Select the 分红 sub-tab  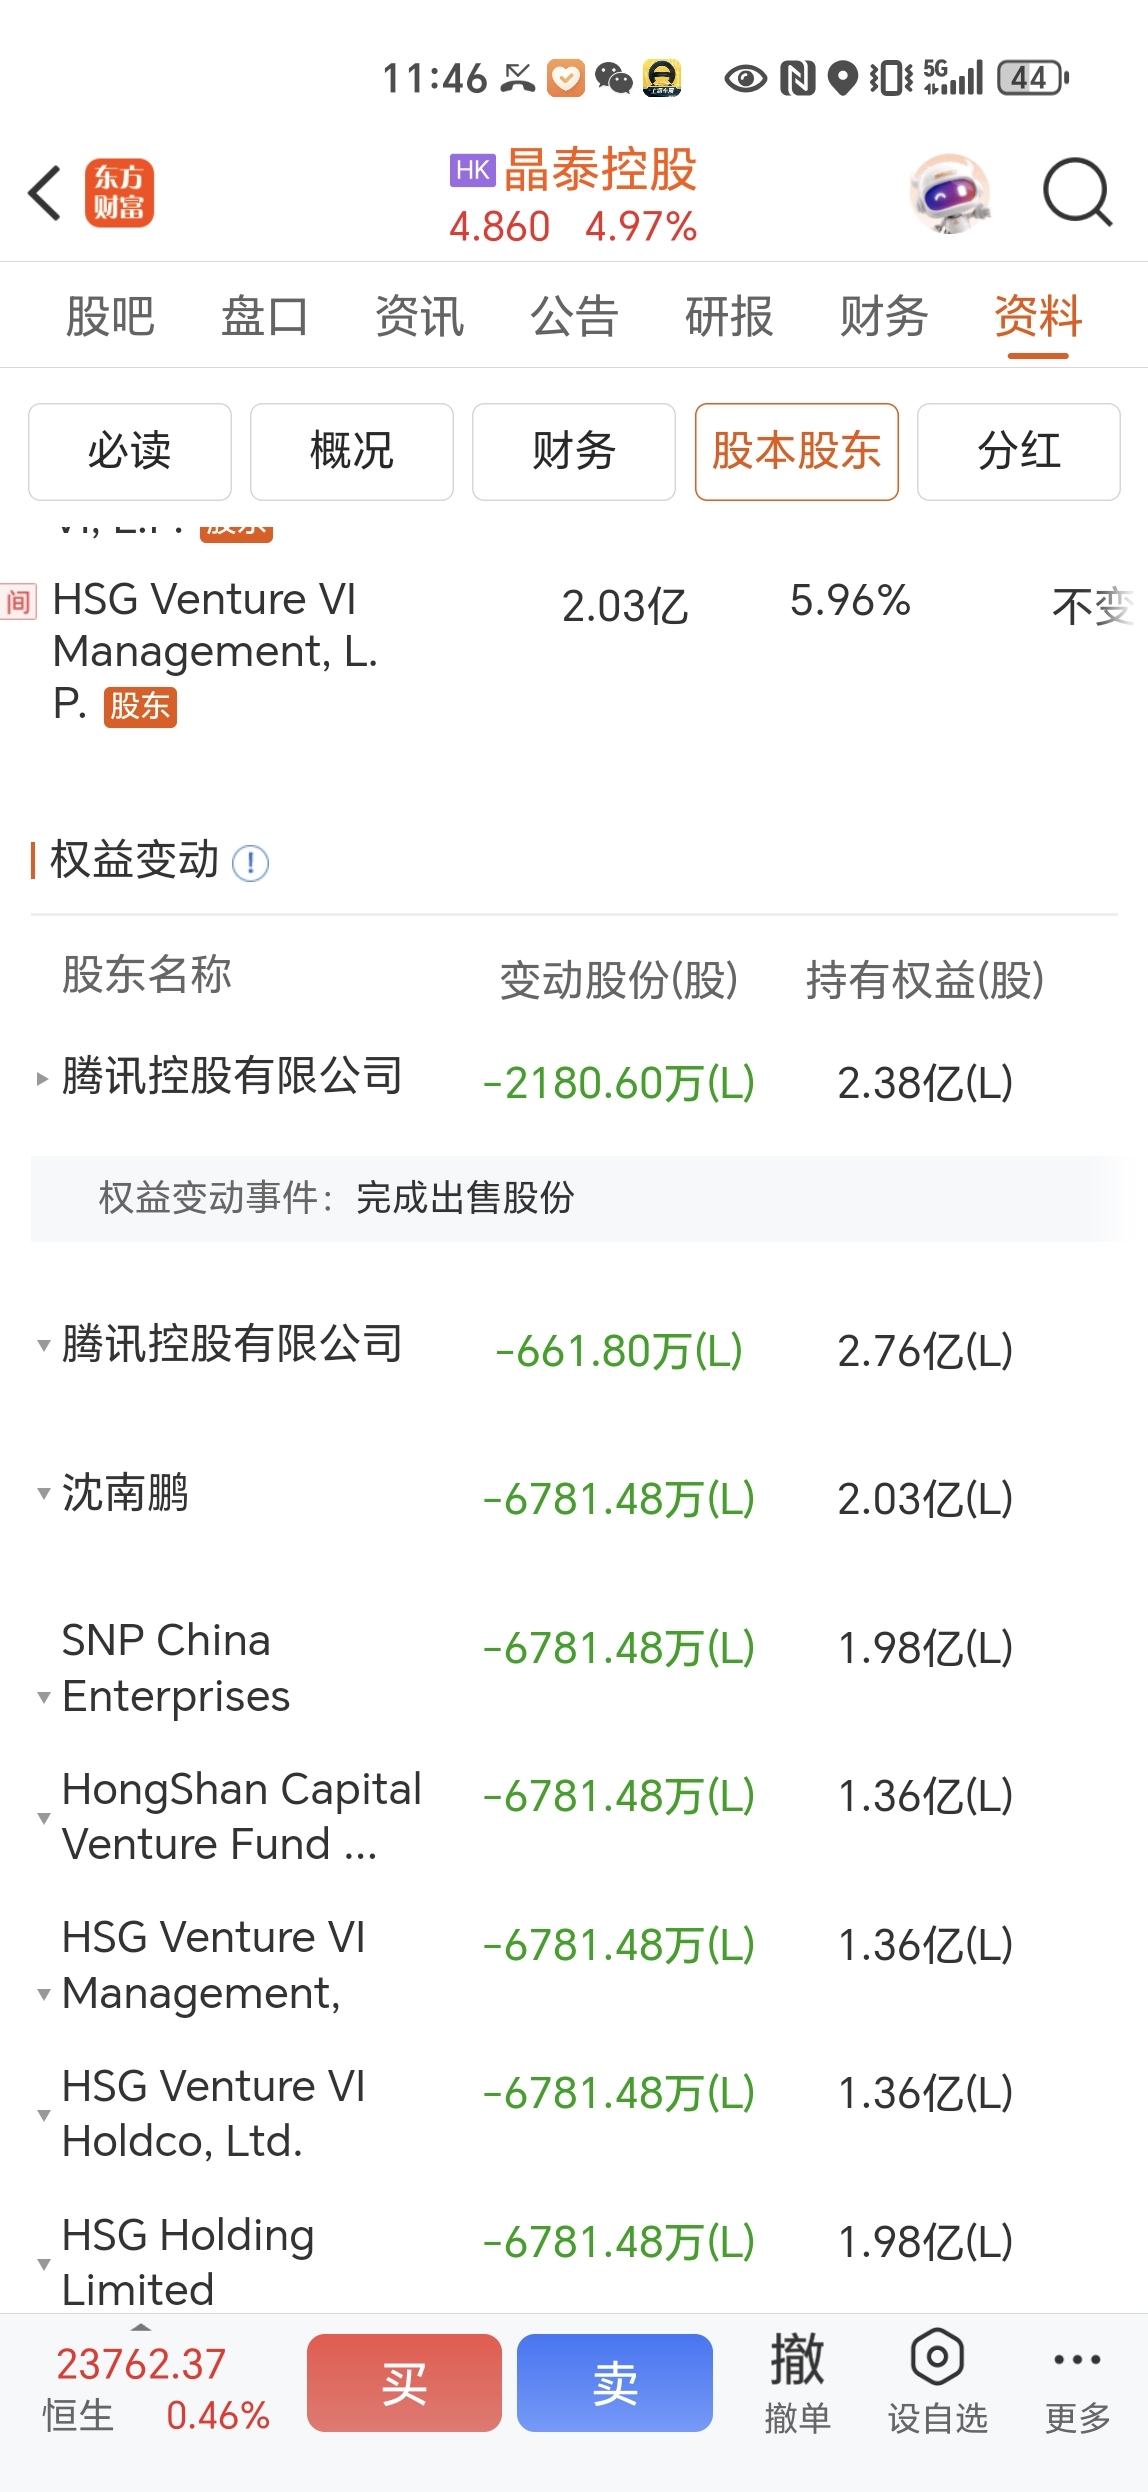click(1018, 452)
